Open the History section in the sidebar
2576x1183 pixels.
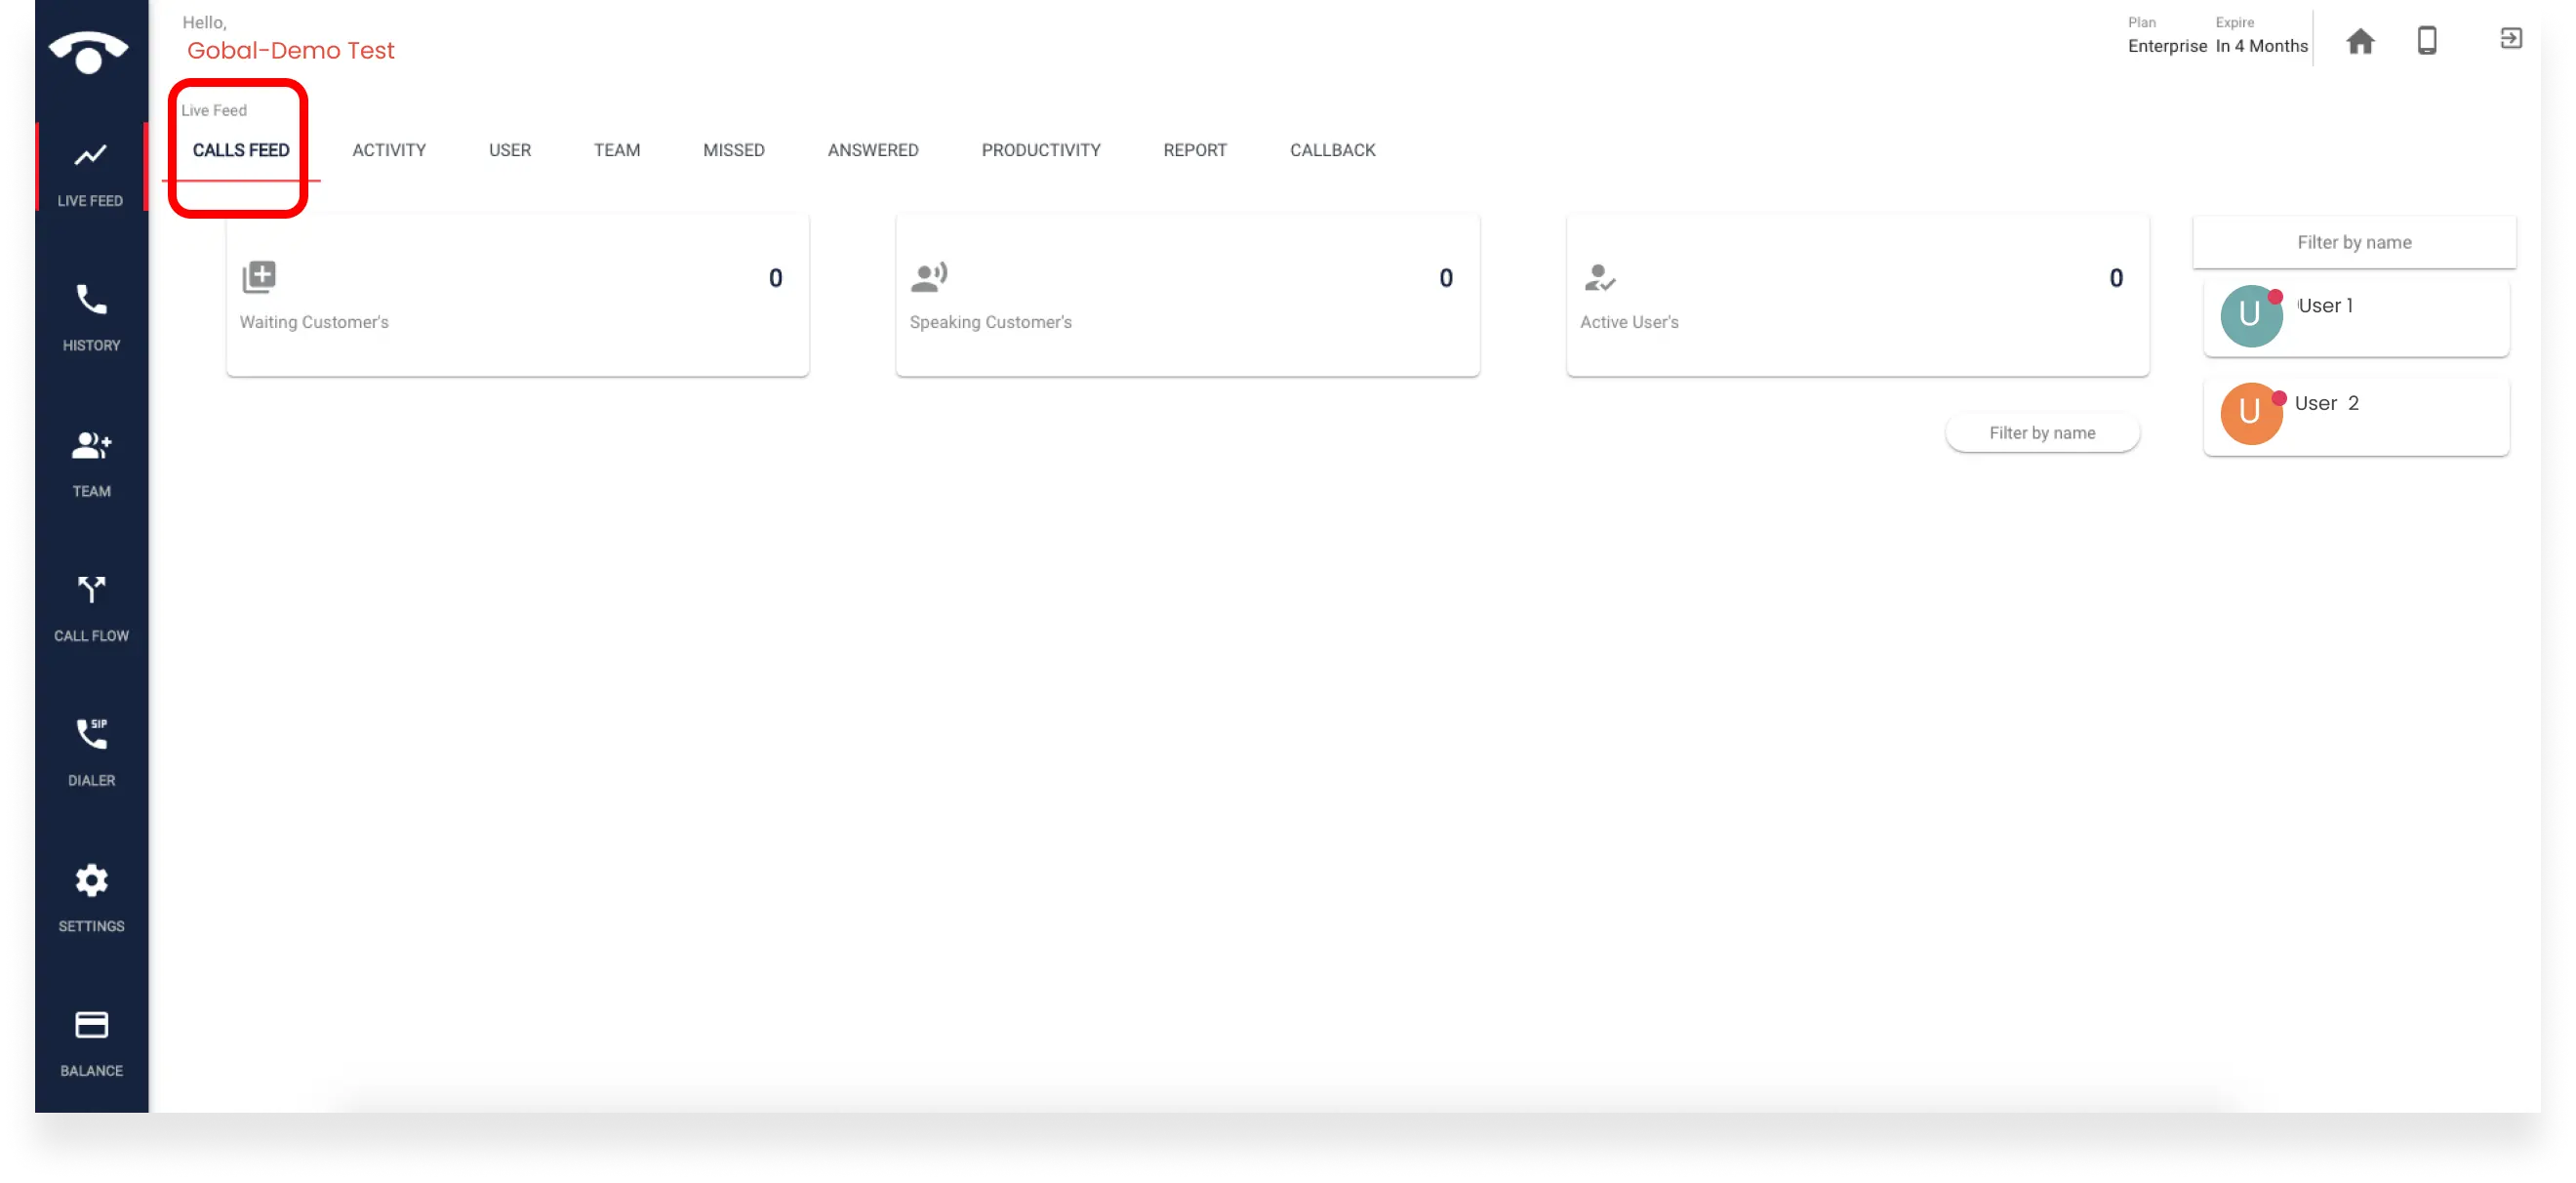(x=91, y=315)
